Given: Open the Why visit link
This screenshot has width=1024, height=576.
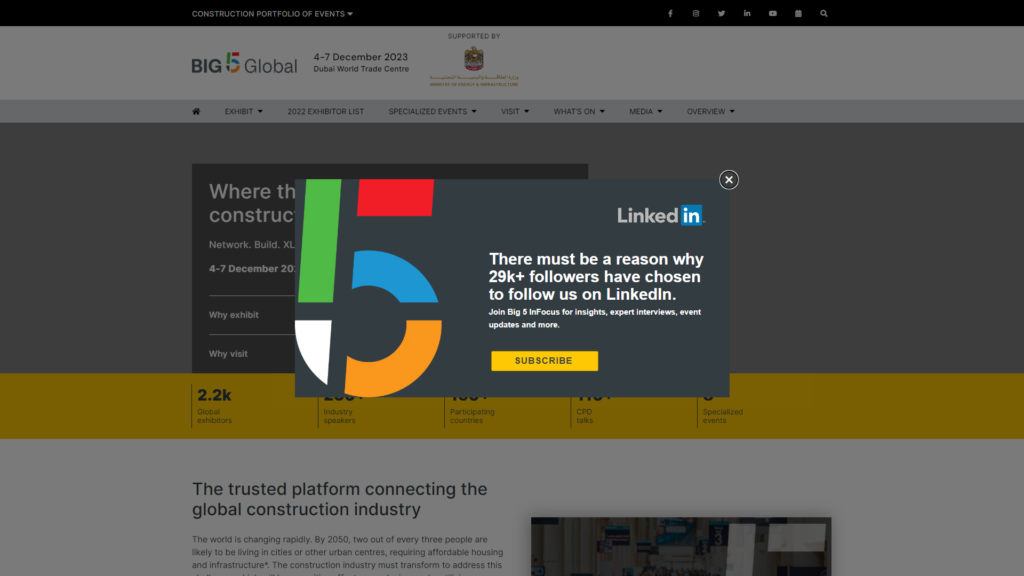Looking at the screenshot, I should [x=228, y=354].
